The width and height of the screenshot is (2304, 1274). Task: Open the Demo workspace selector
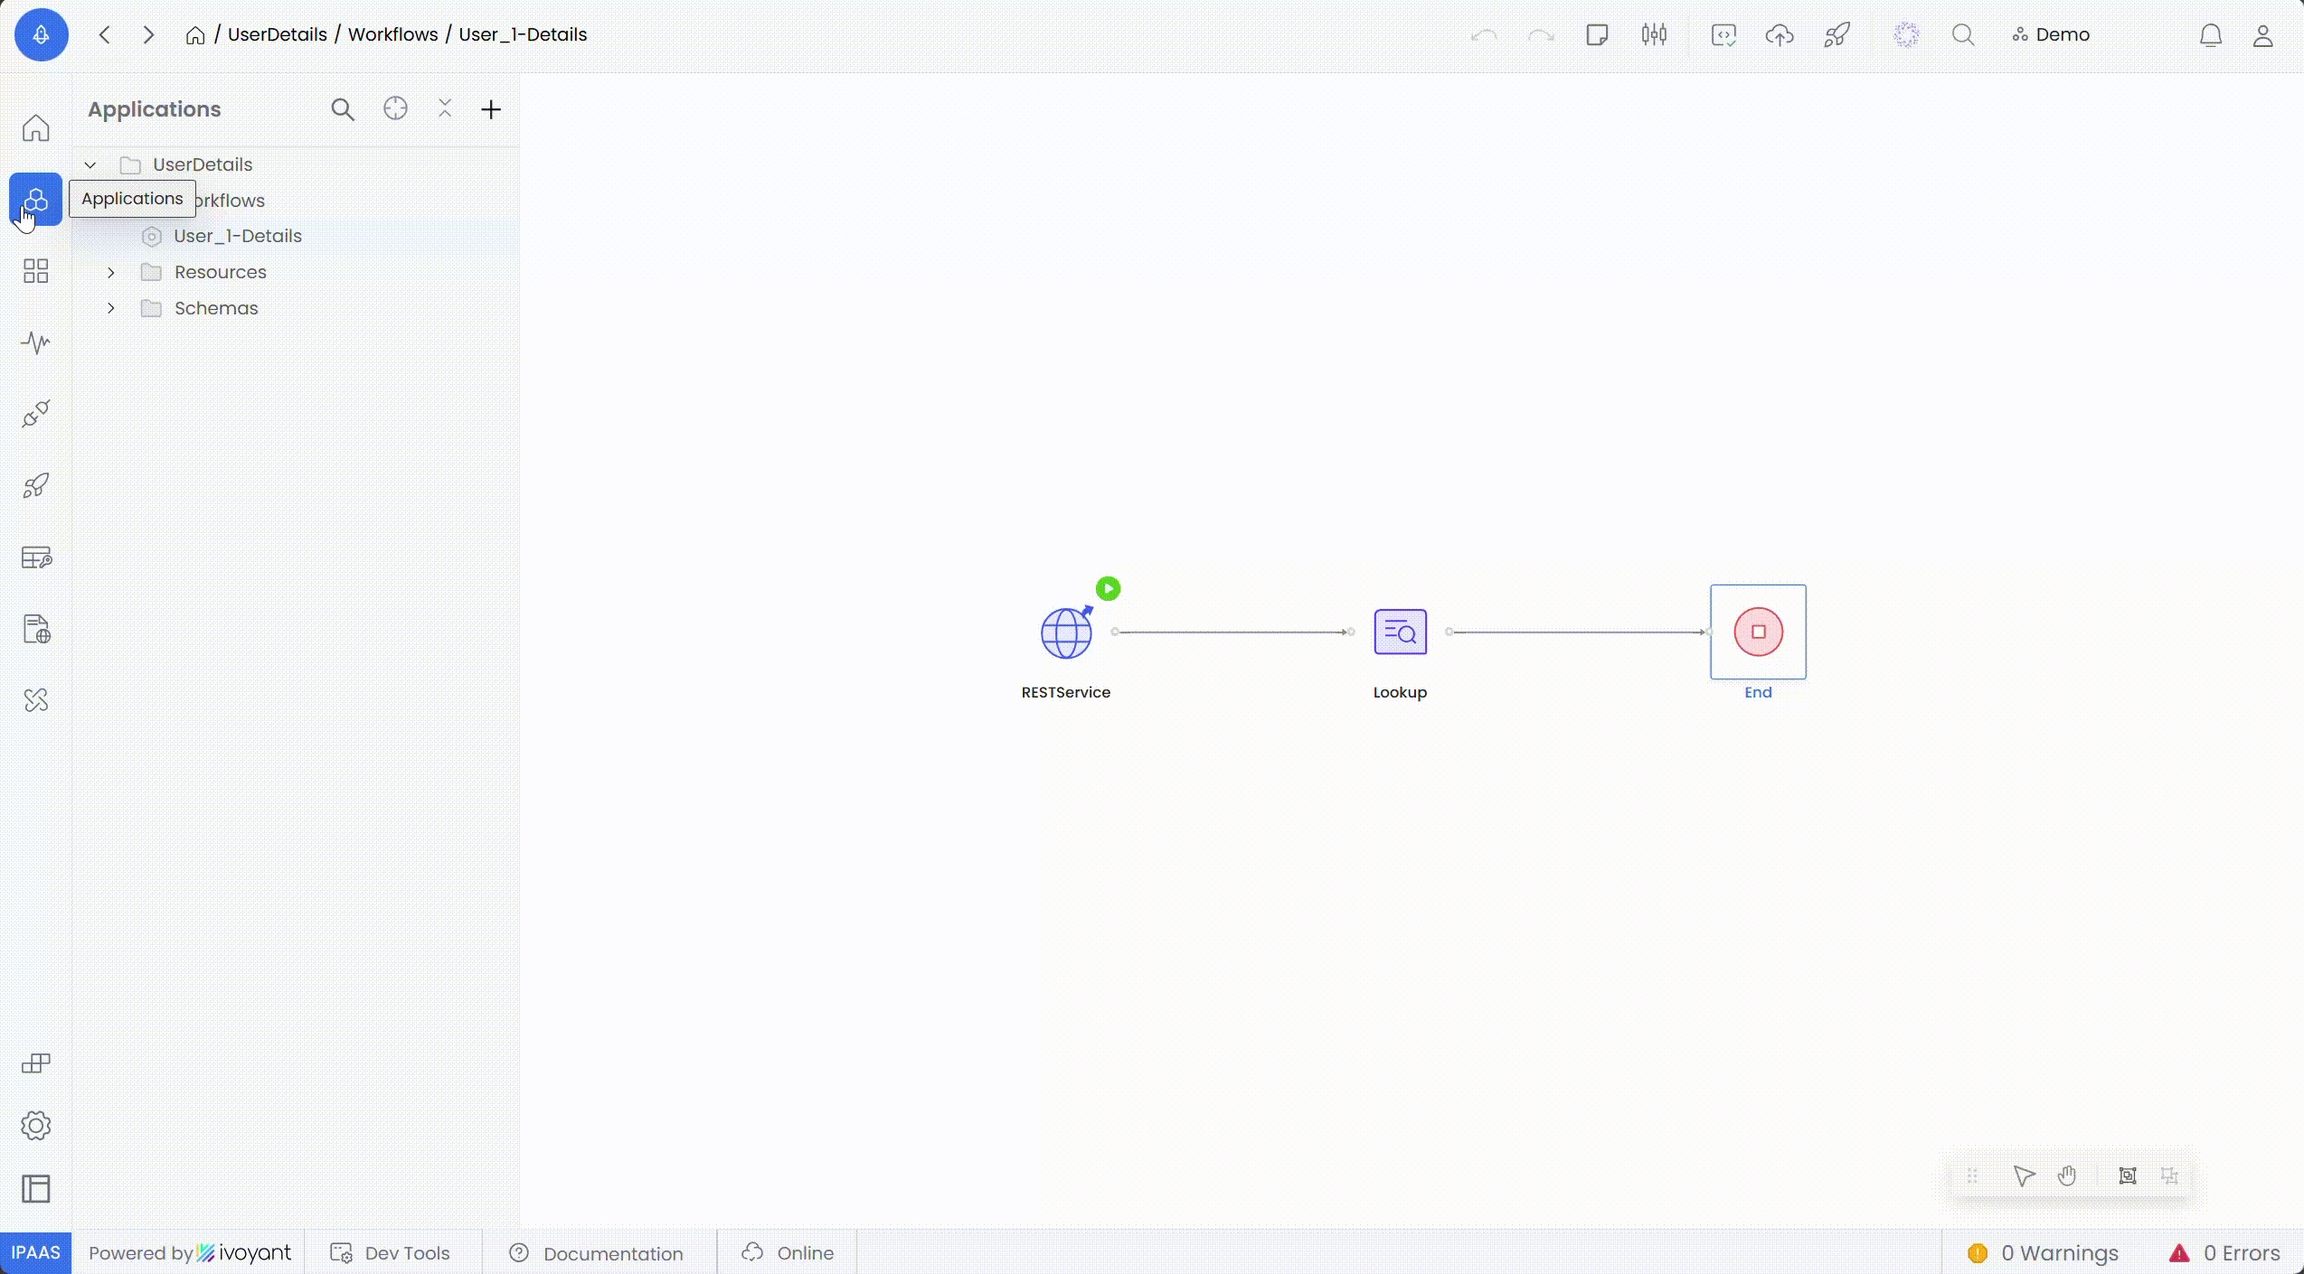(2051, 35)
